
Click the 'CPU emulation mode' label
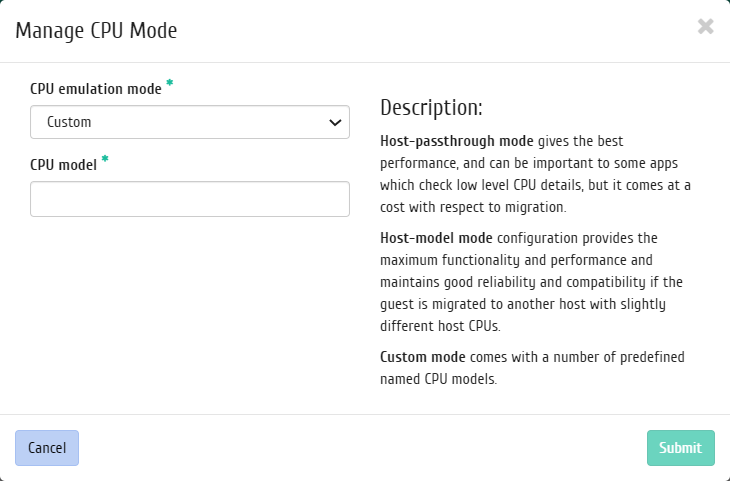pyautogui.click(x=96, y=88)
